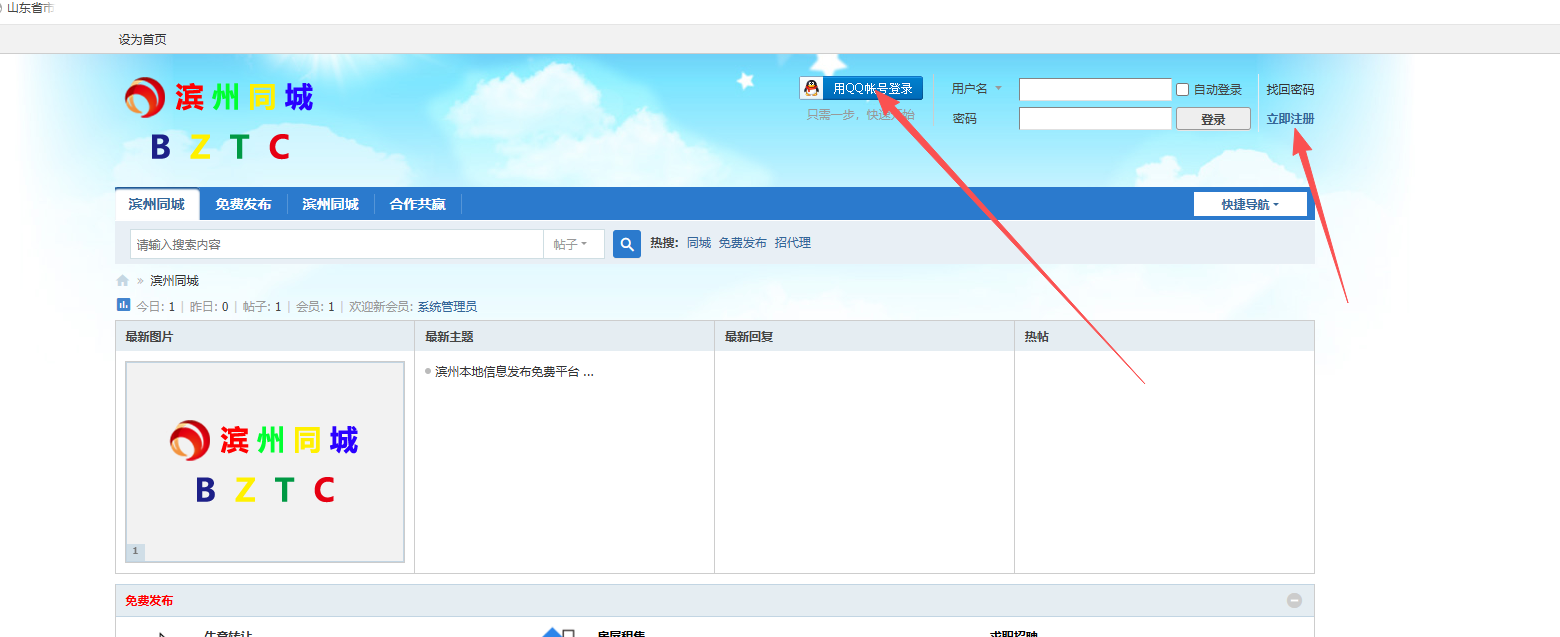Open the 滨州同城 latest image thumbnail
The width and height of the screenshot is (1560, 637).
point(265,462)
